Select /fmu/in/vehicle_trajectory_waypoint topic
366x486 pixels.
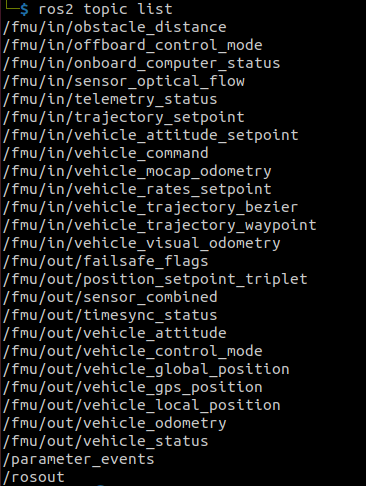click(x=160, y=225)
